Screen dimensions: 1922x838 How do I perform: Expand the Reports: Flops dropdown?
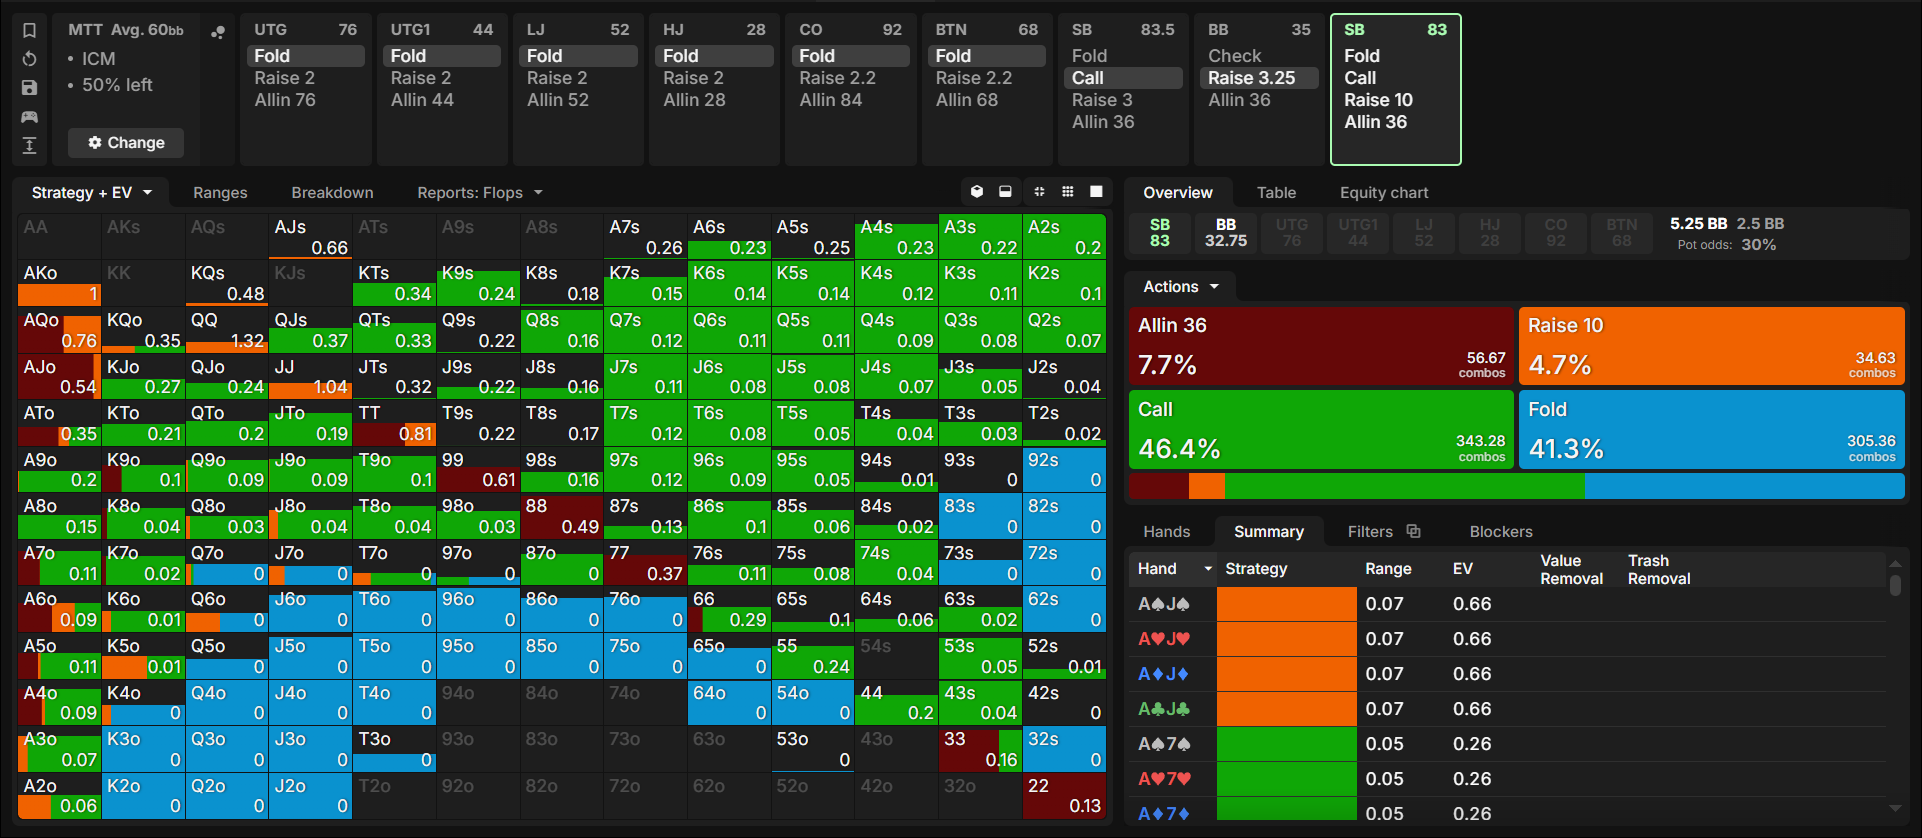(480, 193)
